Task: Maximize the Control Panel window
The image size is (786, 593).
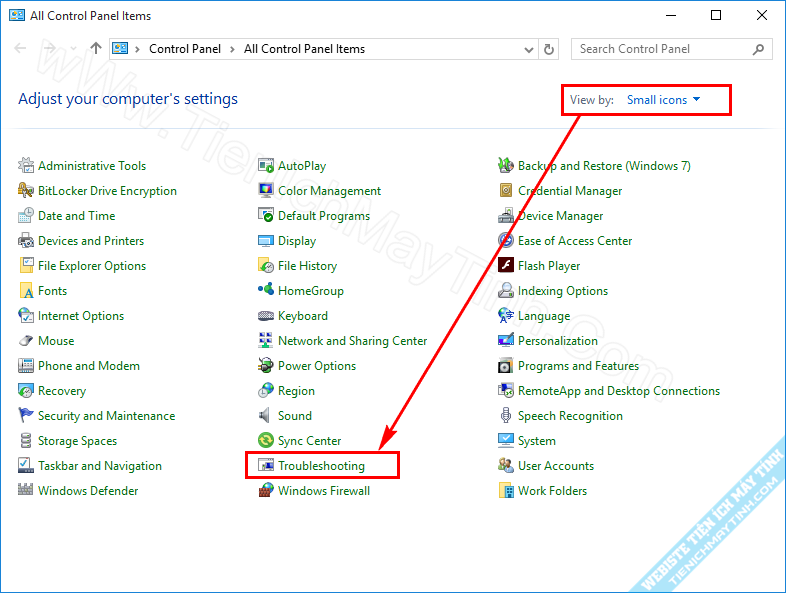Action: click(716, 15)
